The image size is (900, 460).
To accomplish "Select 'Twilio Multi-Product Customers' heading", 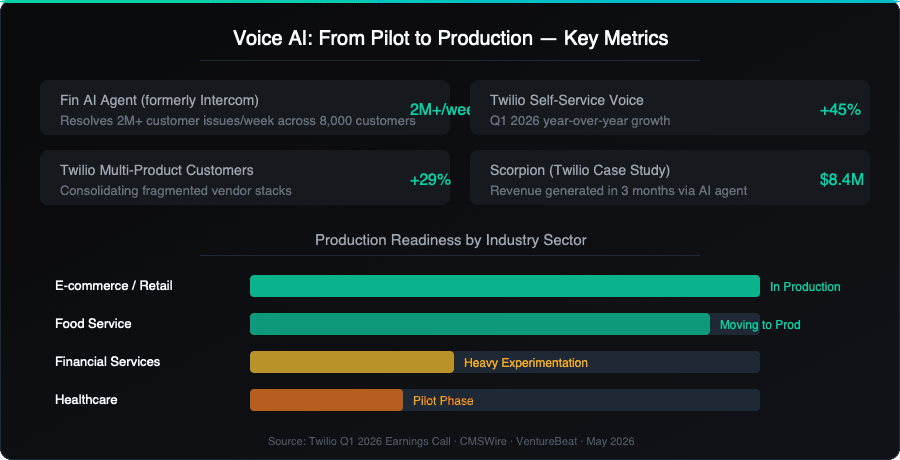I will click(157, 170).
